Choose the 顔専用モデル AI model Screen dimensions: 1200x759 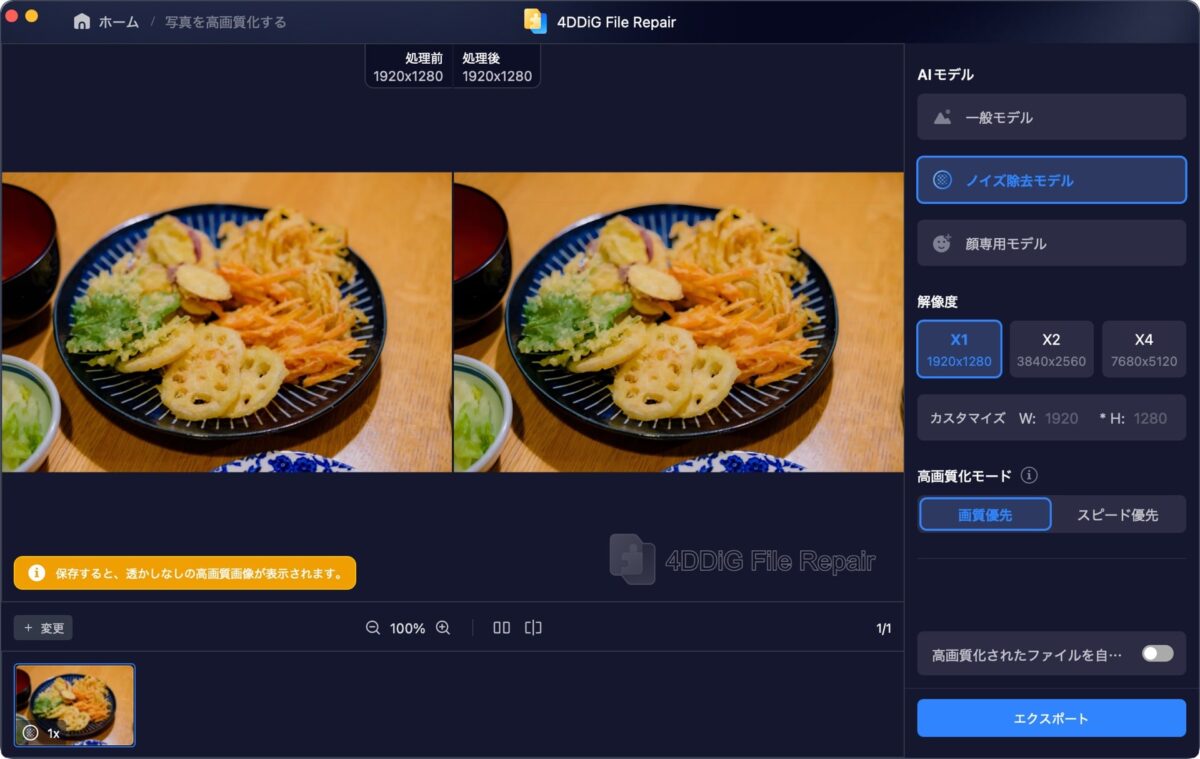click(1051, 243)
